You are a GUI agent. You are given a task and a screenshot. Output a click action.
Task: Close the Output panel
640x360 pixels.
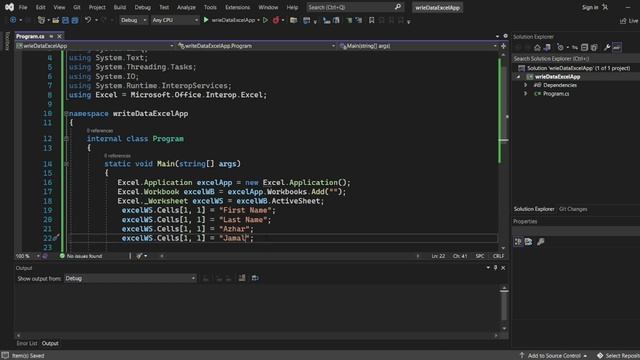503,268
